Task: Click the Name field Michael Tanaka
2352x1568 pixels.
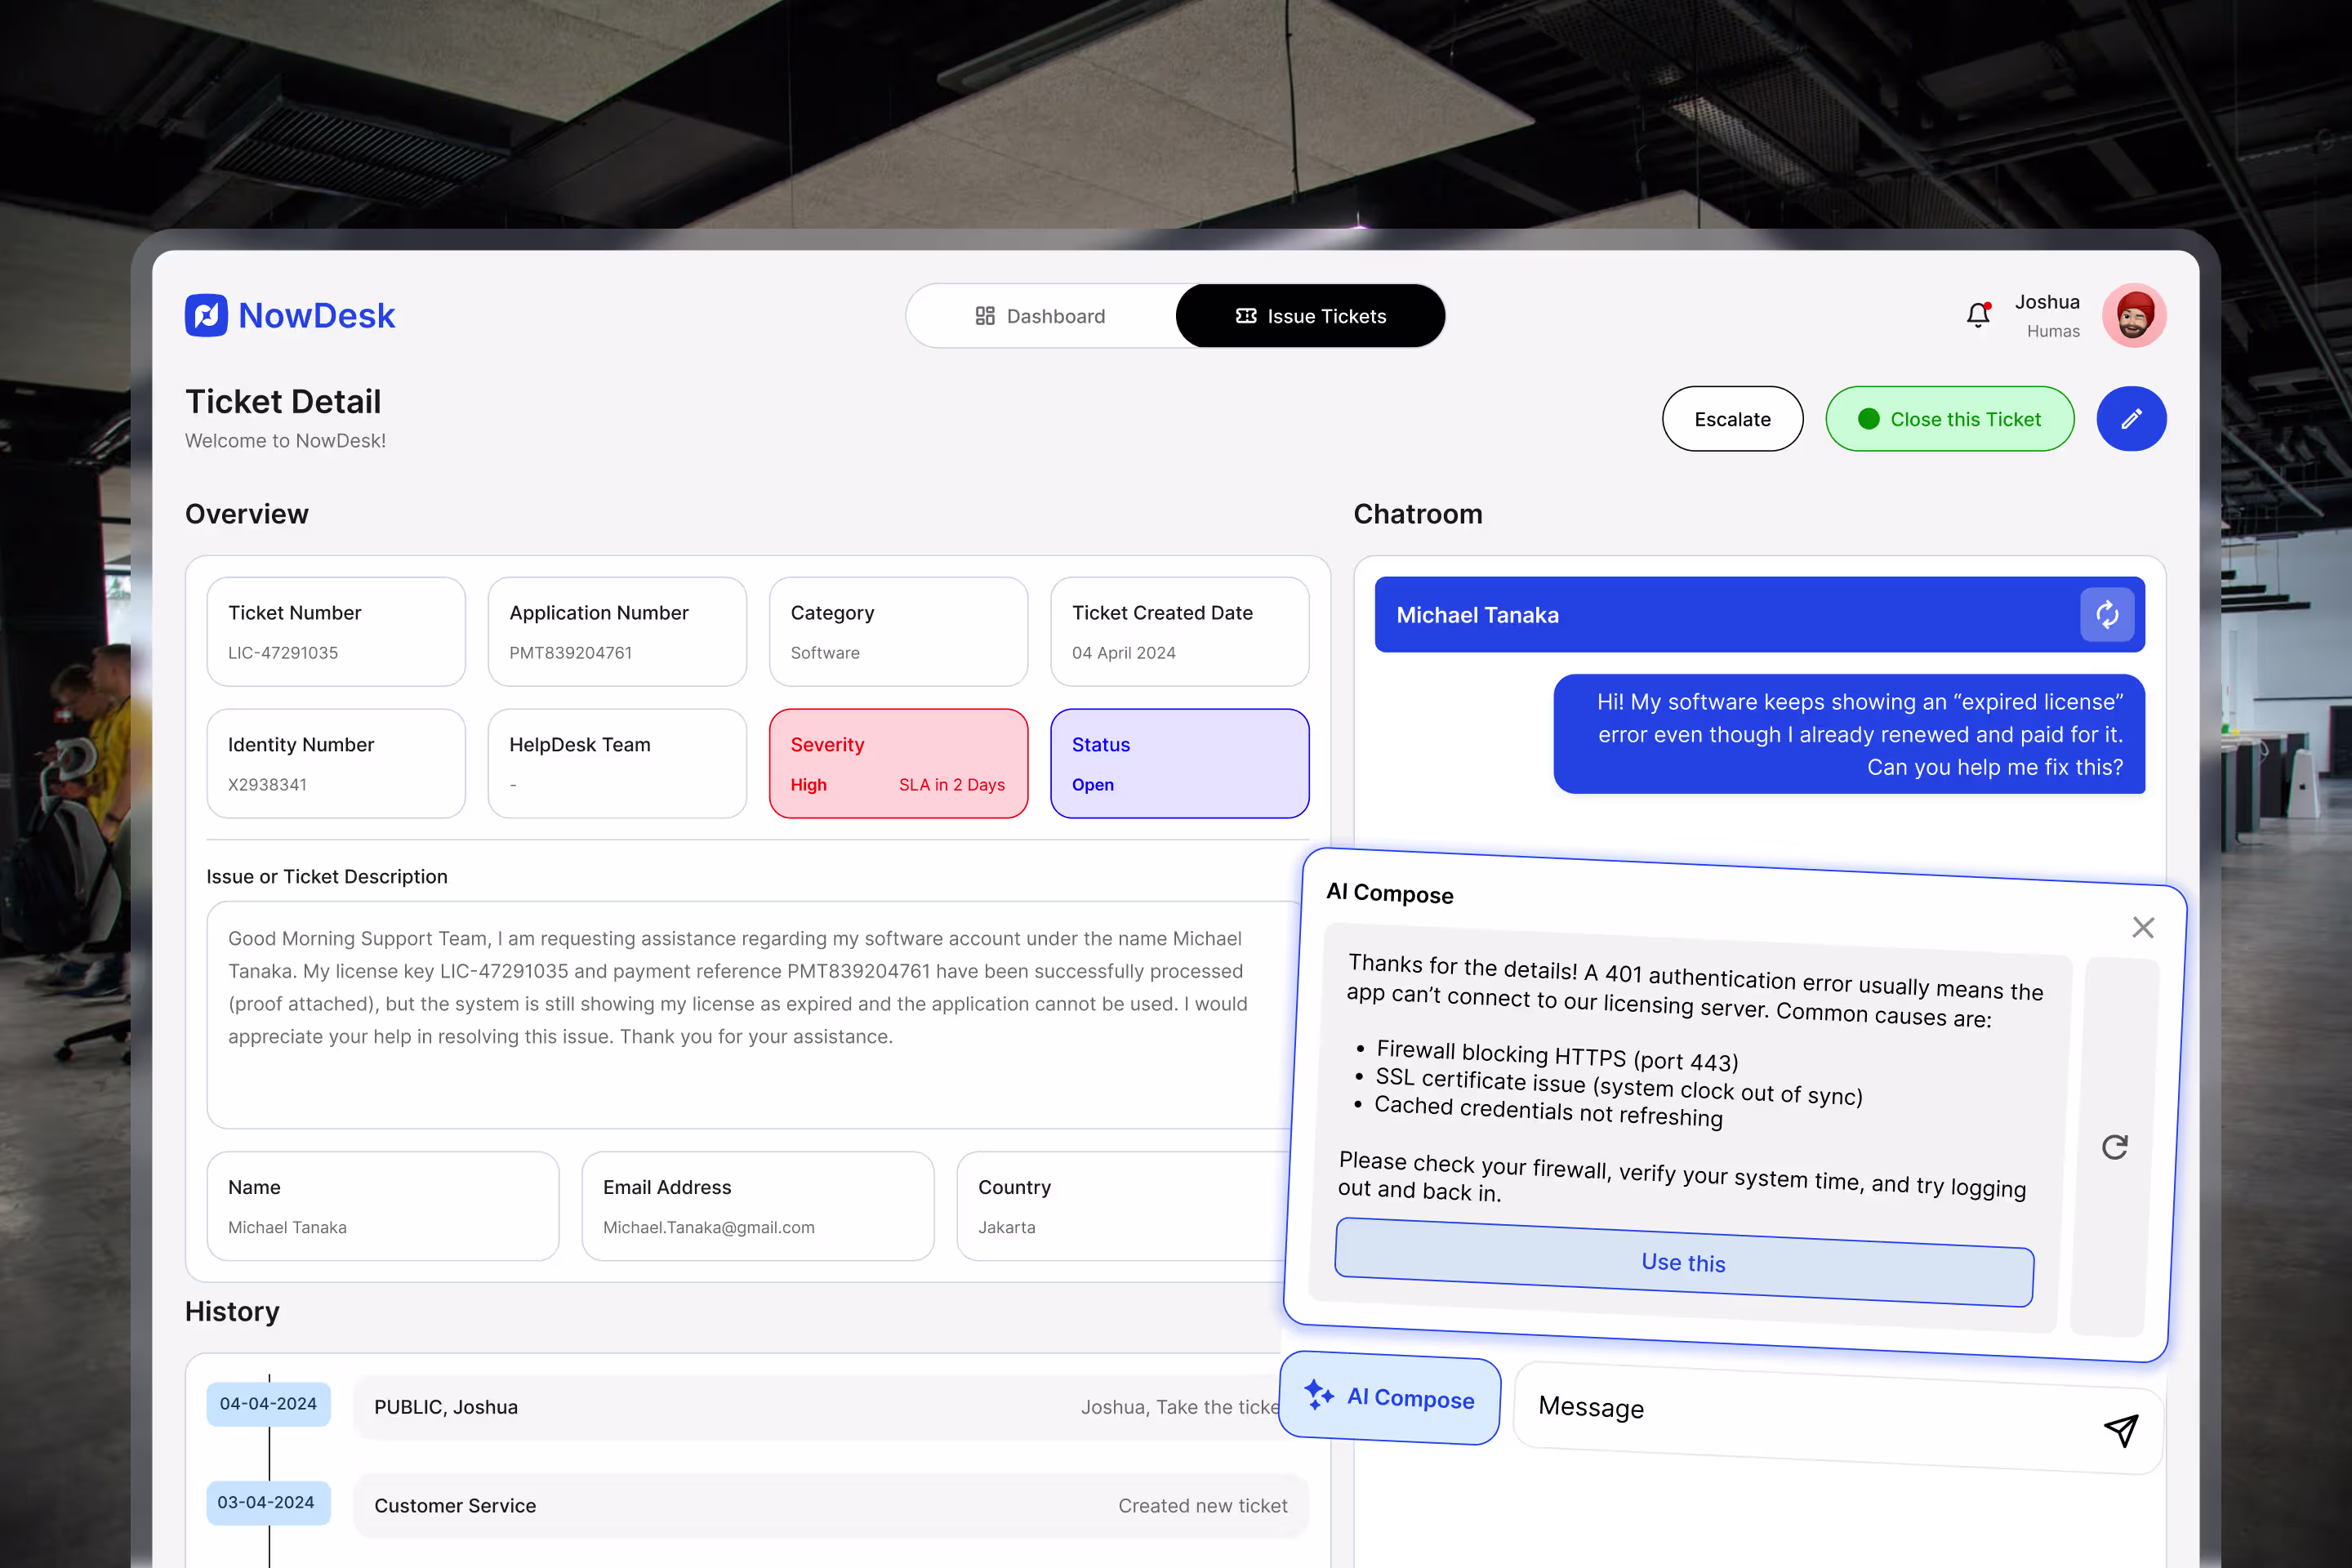Action: pos(383,1206)
